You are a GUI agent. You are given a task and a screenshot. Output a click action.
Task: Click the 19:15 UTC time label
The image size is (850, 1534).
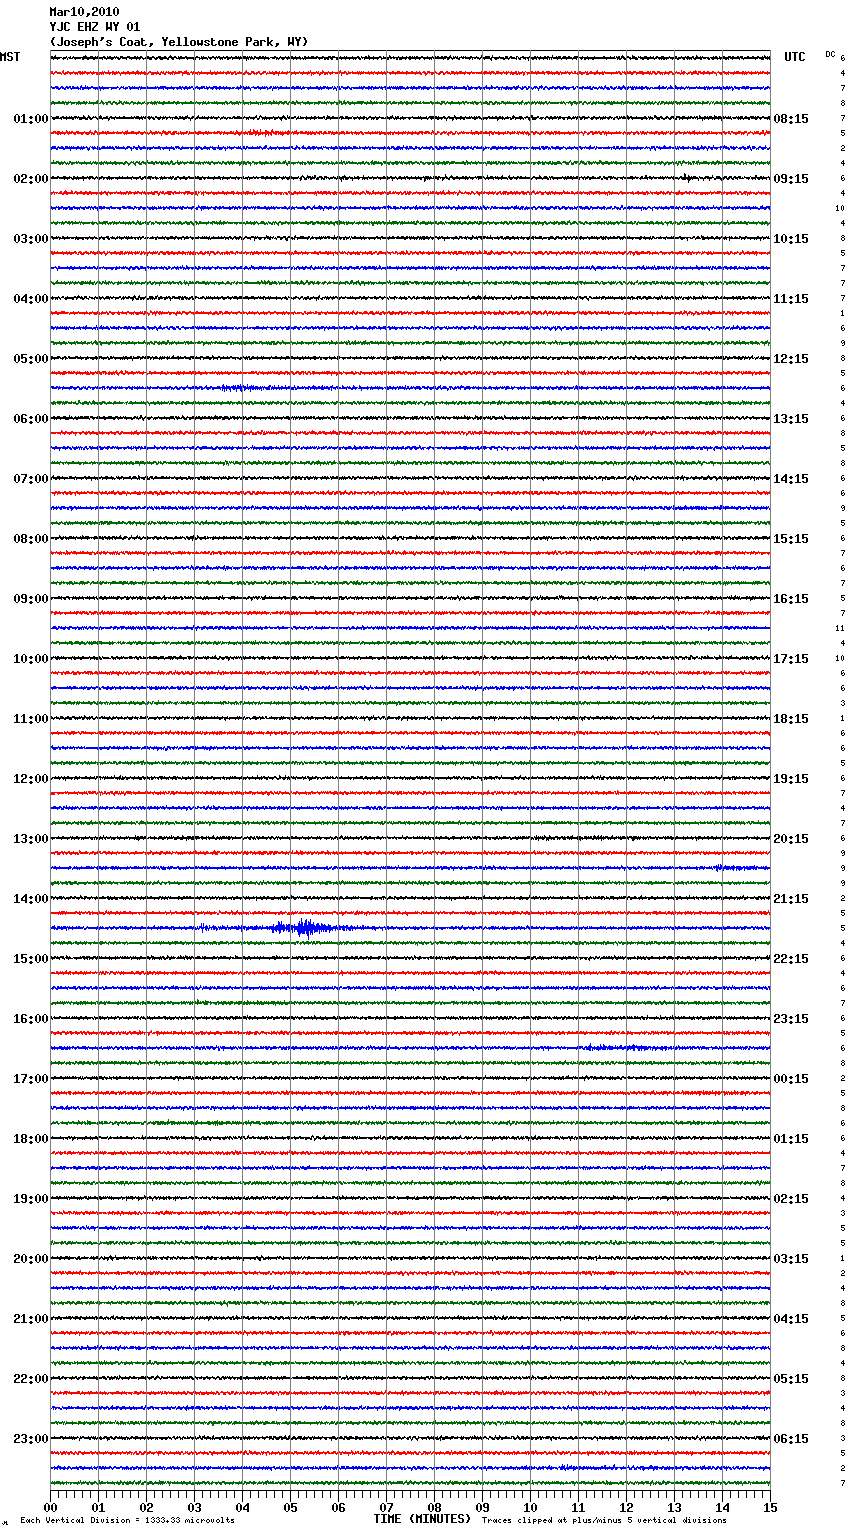point(791,779)
